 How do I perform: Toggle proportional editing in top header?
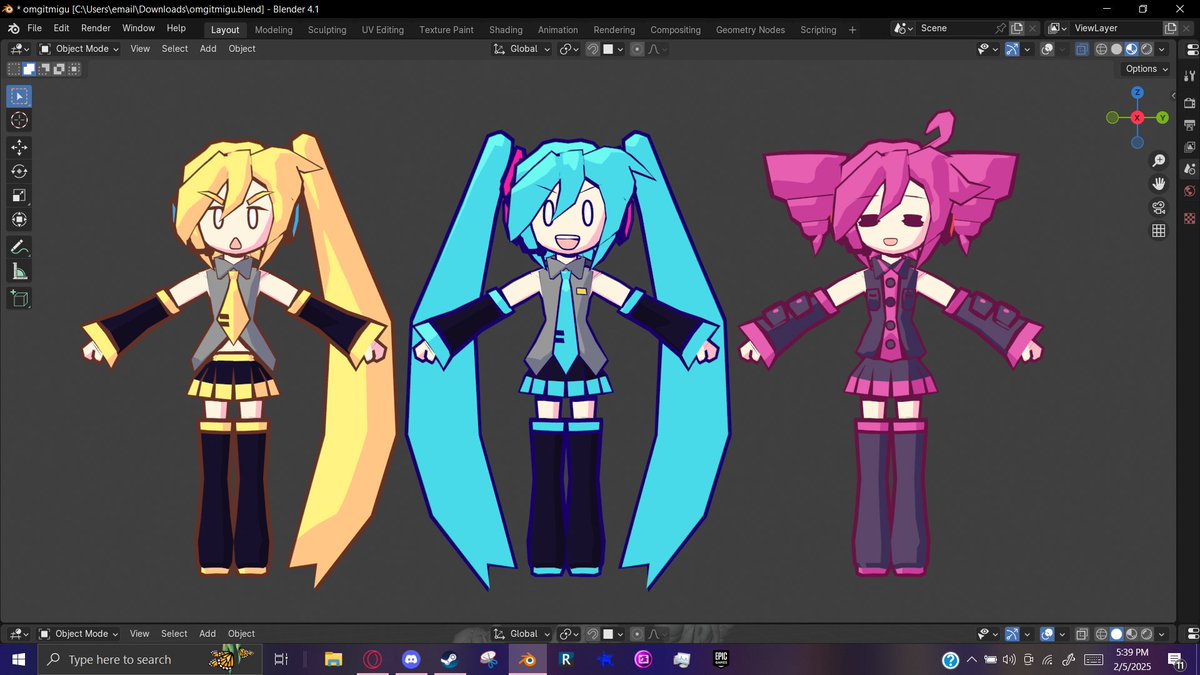point(637,49)
